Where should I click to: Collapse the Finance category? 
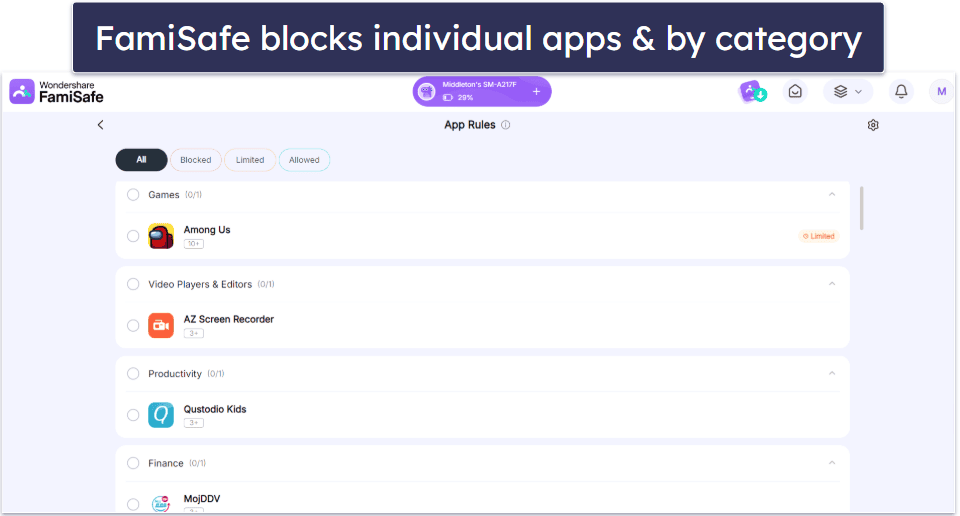(832, 463)
